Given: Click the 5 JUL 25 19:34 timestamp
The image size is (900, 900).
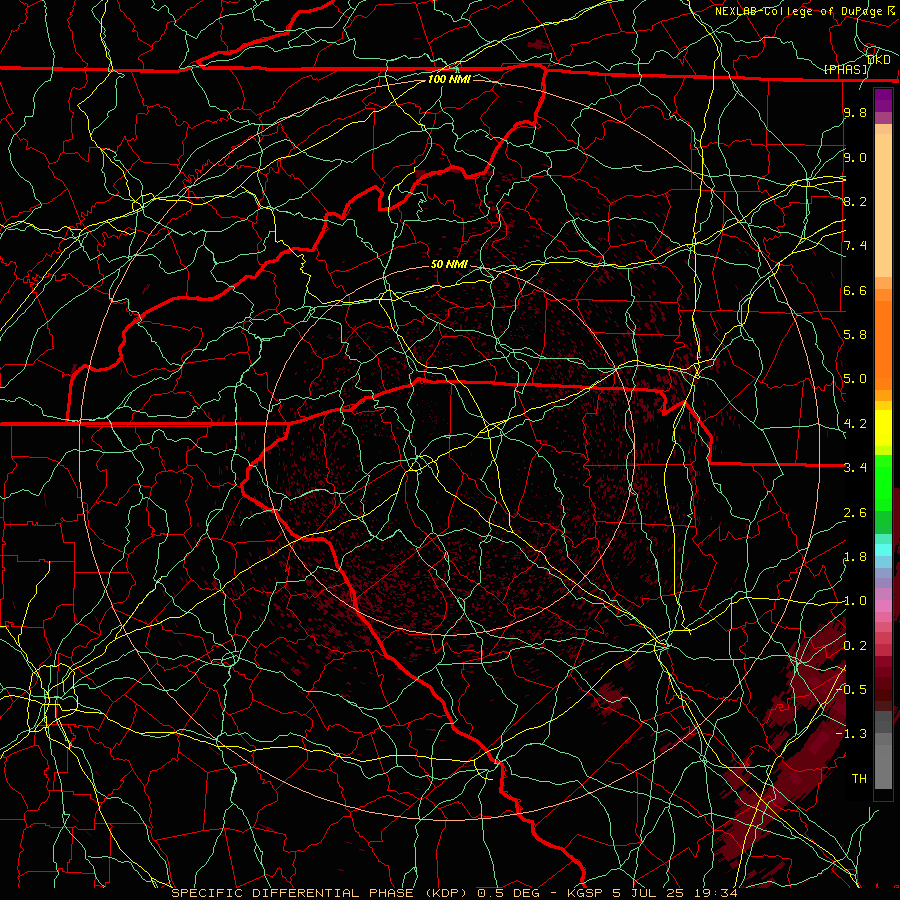Looking at the screenshot, I should click(x=675, y=893).
